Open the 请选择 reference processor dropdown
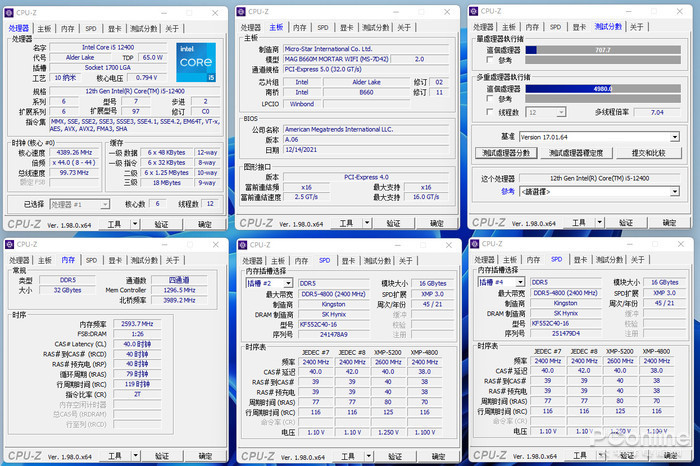This screenshot has height=466, width=700. (599, 191)
